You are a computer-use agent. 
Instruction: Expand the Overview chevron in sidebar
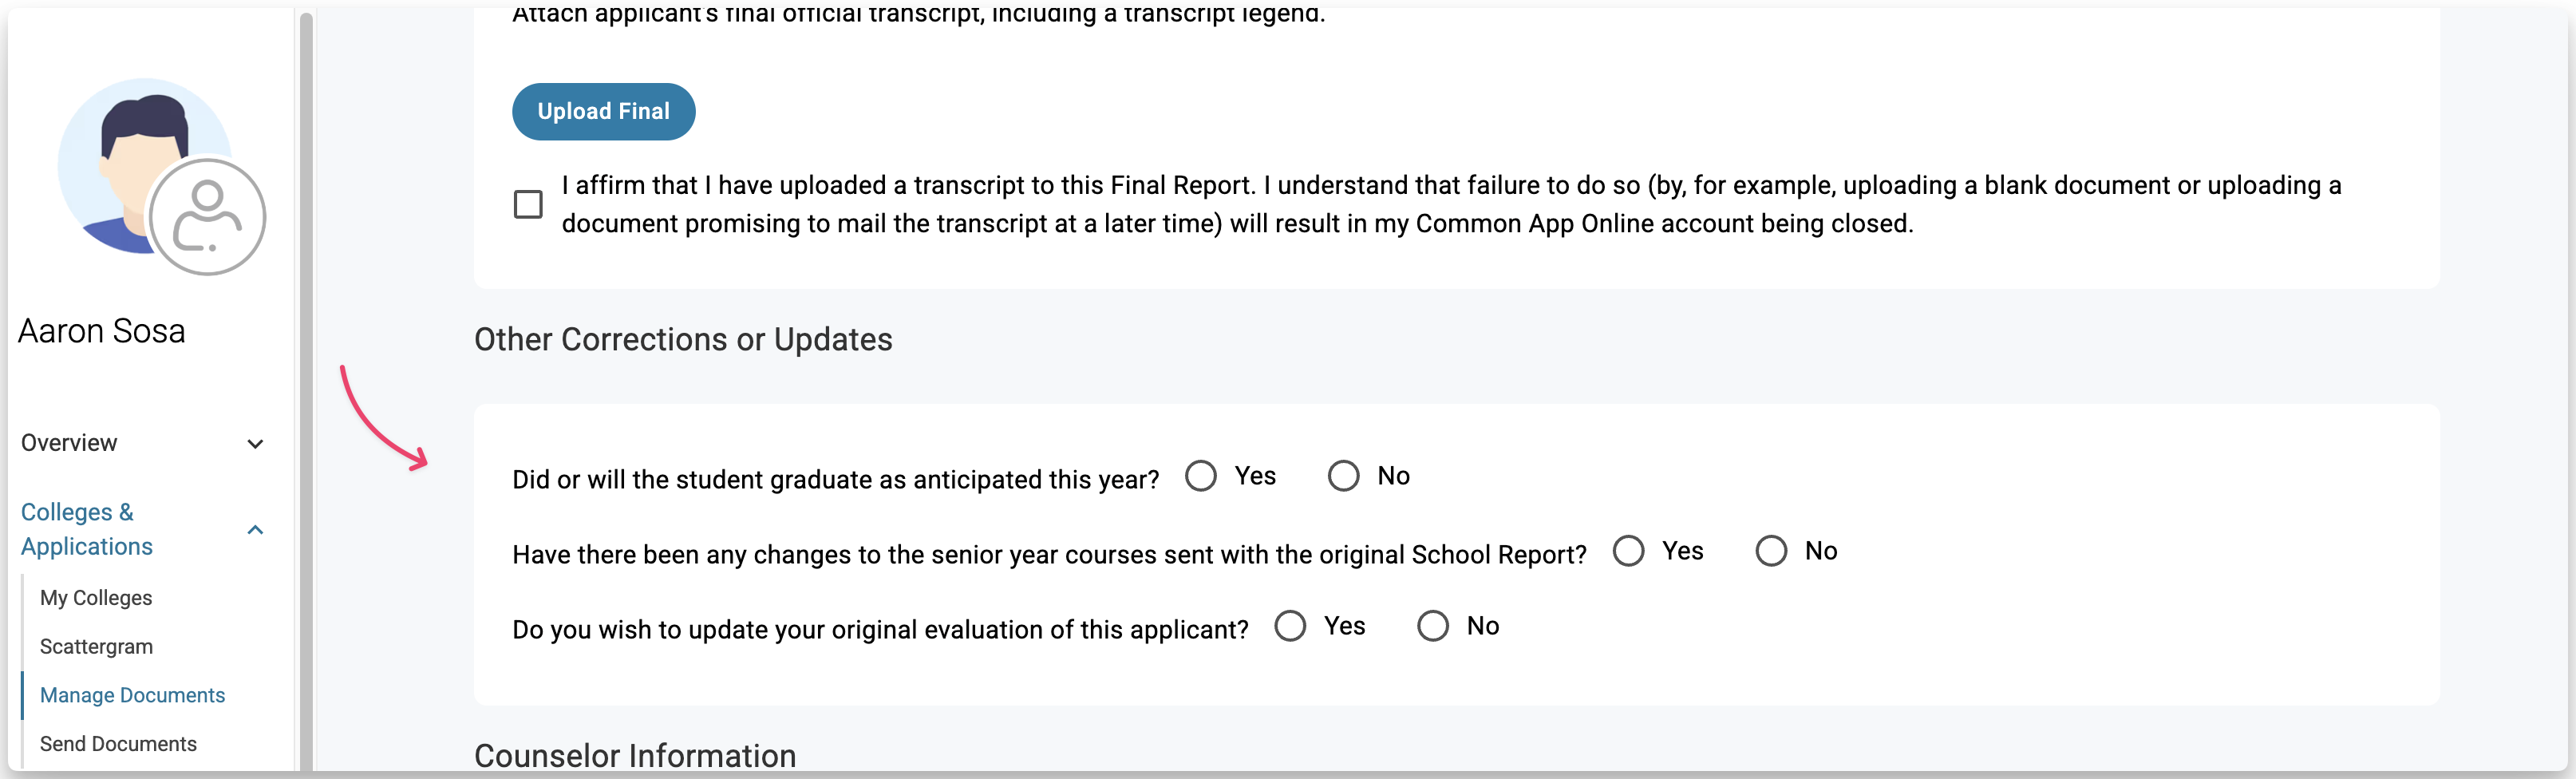tap(255, 444)
